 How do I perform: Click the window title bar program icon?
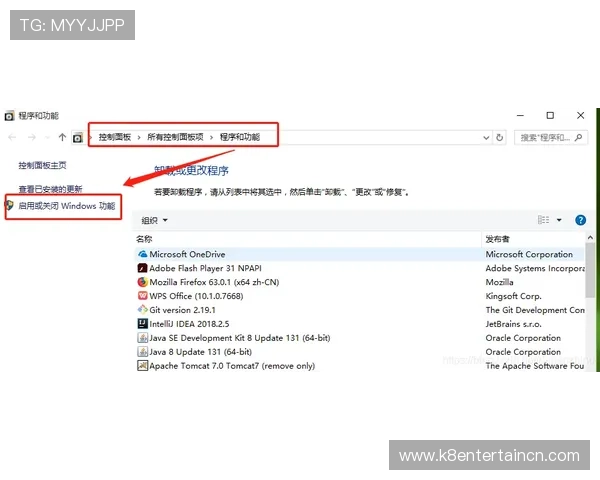pyautogui.click(x=10, y=116)
